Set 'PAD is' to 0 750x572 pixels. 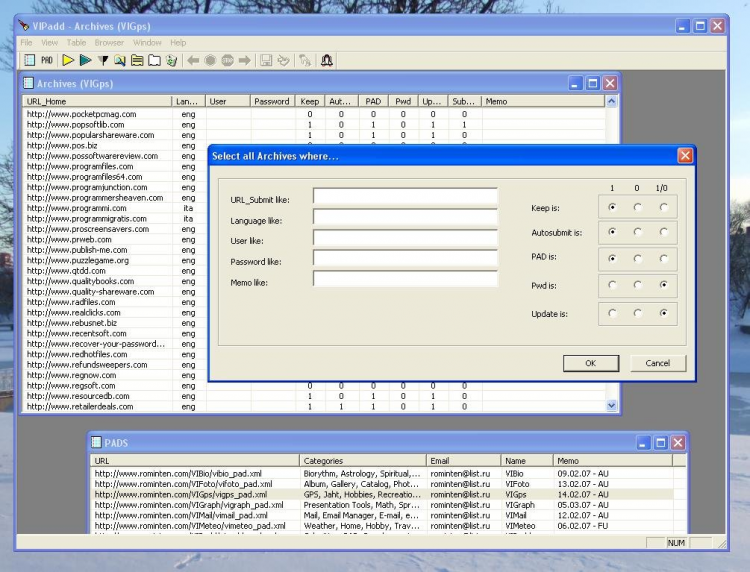(x=637, y=259)
